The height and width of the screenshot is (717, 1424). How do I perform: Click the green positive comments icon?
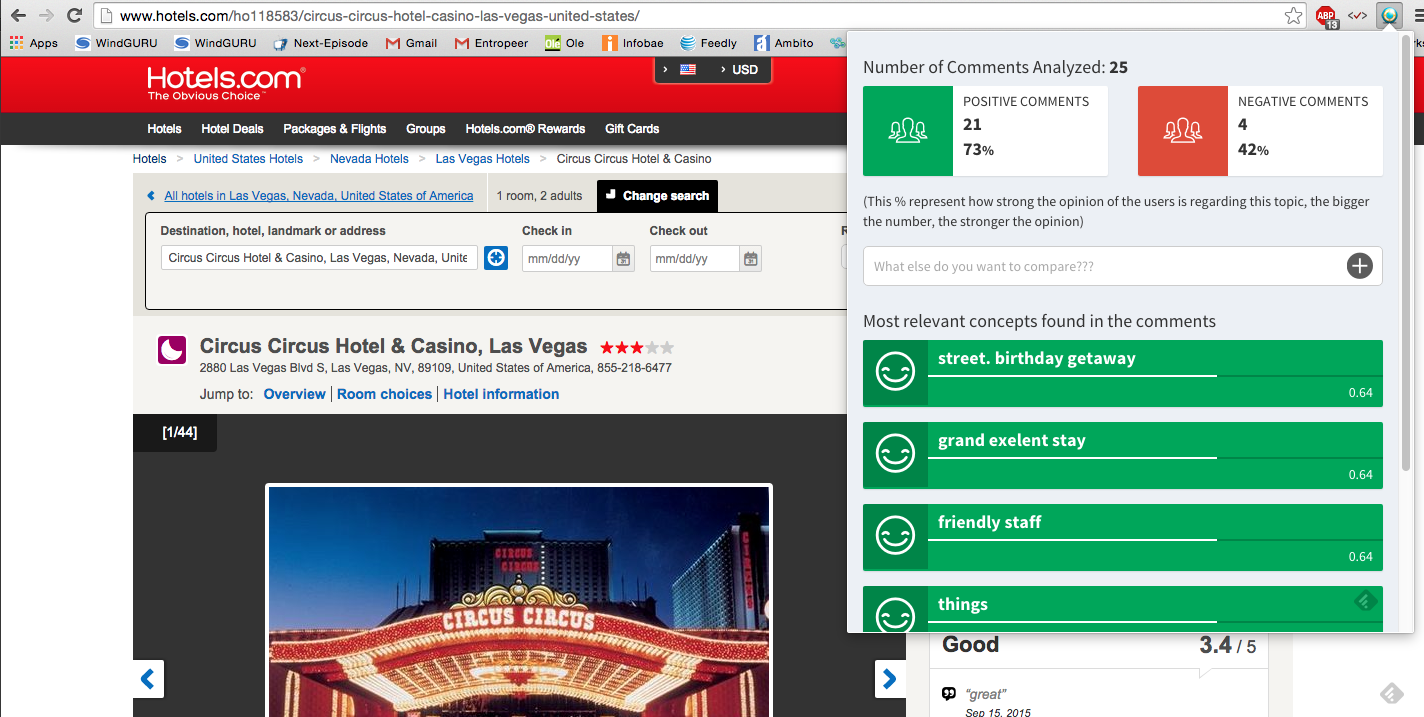pyautogui.click(x=908, y=131)
